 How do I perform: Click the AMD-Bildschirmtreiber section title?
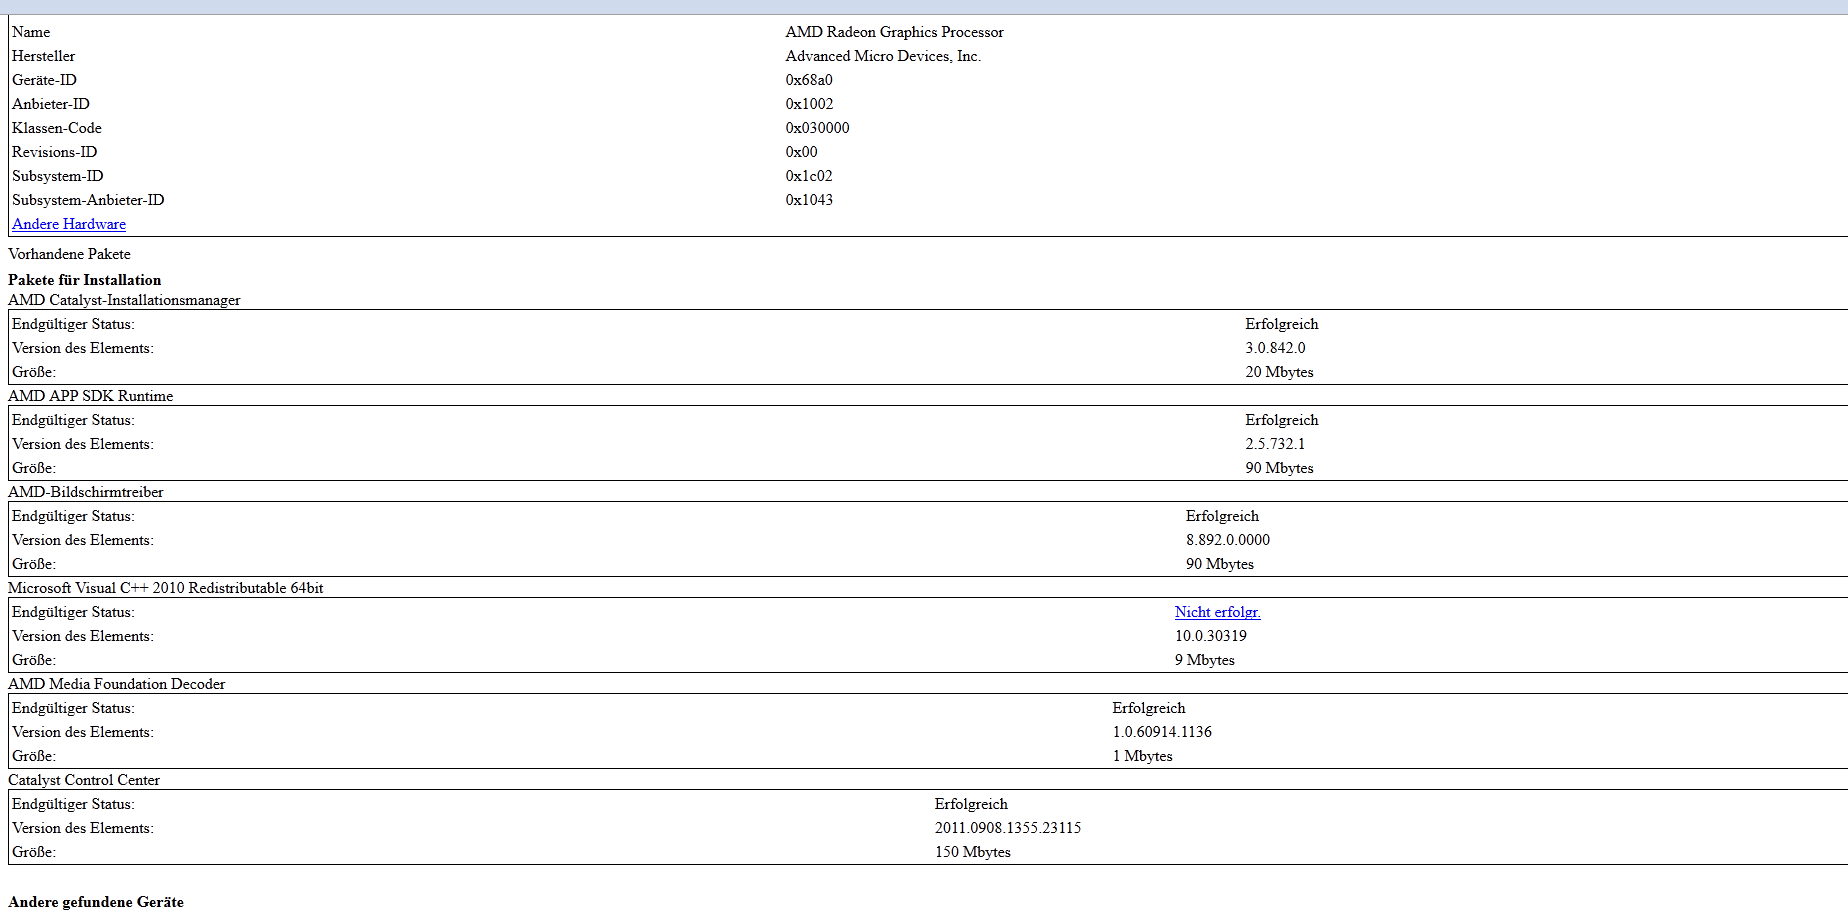(85, 492)
